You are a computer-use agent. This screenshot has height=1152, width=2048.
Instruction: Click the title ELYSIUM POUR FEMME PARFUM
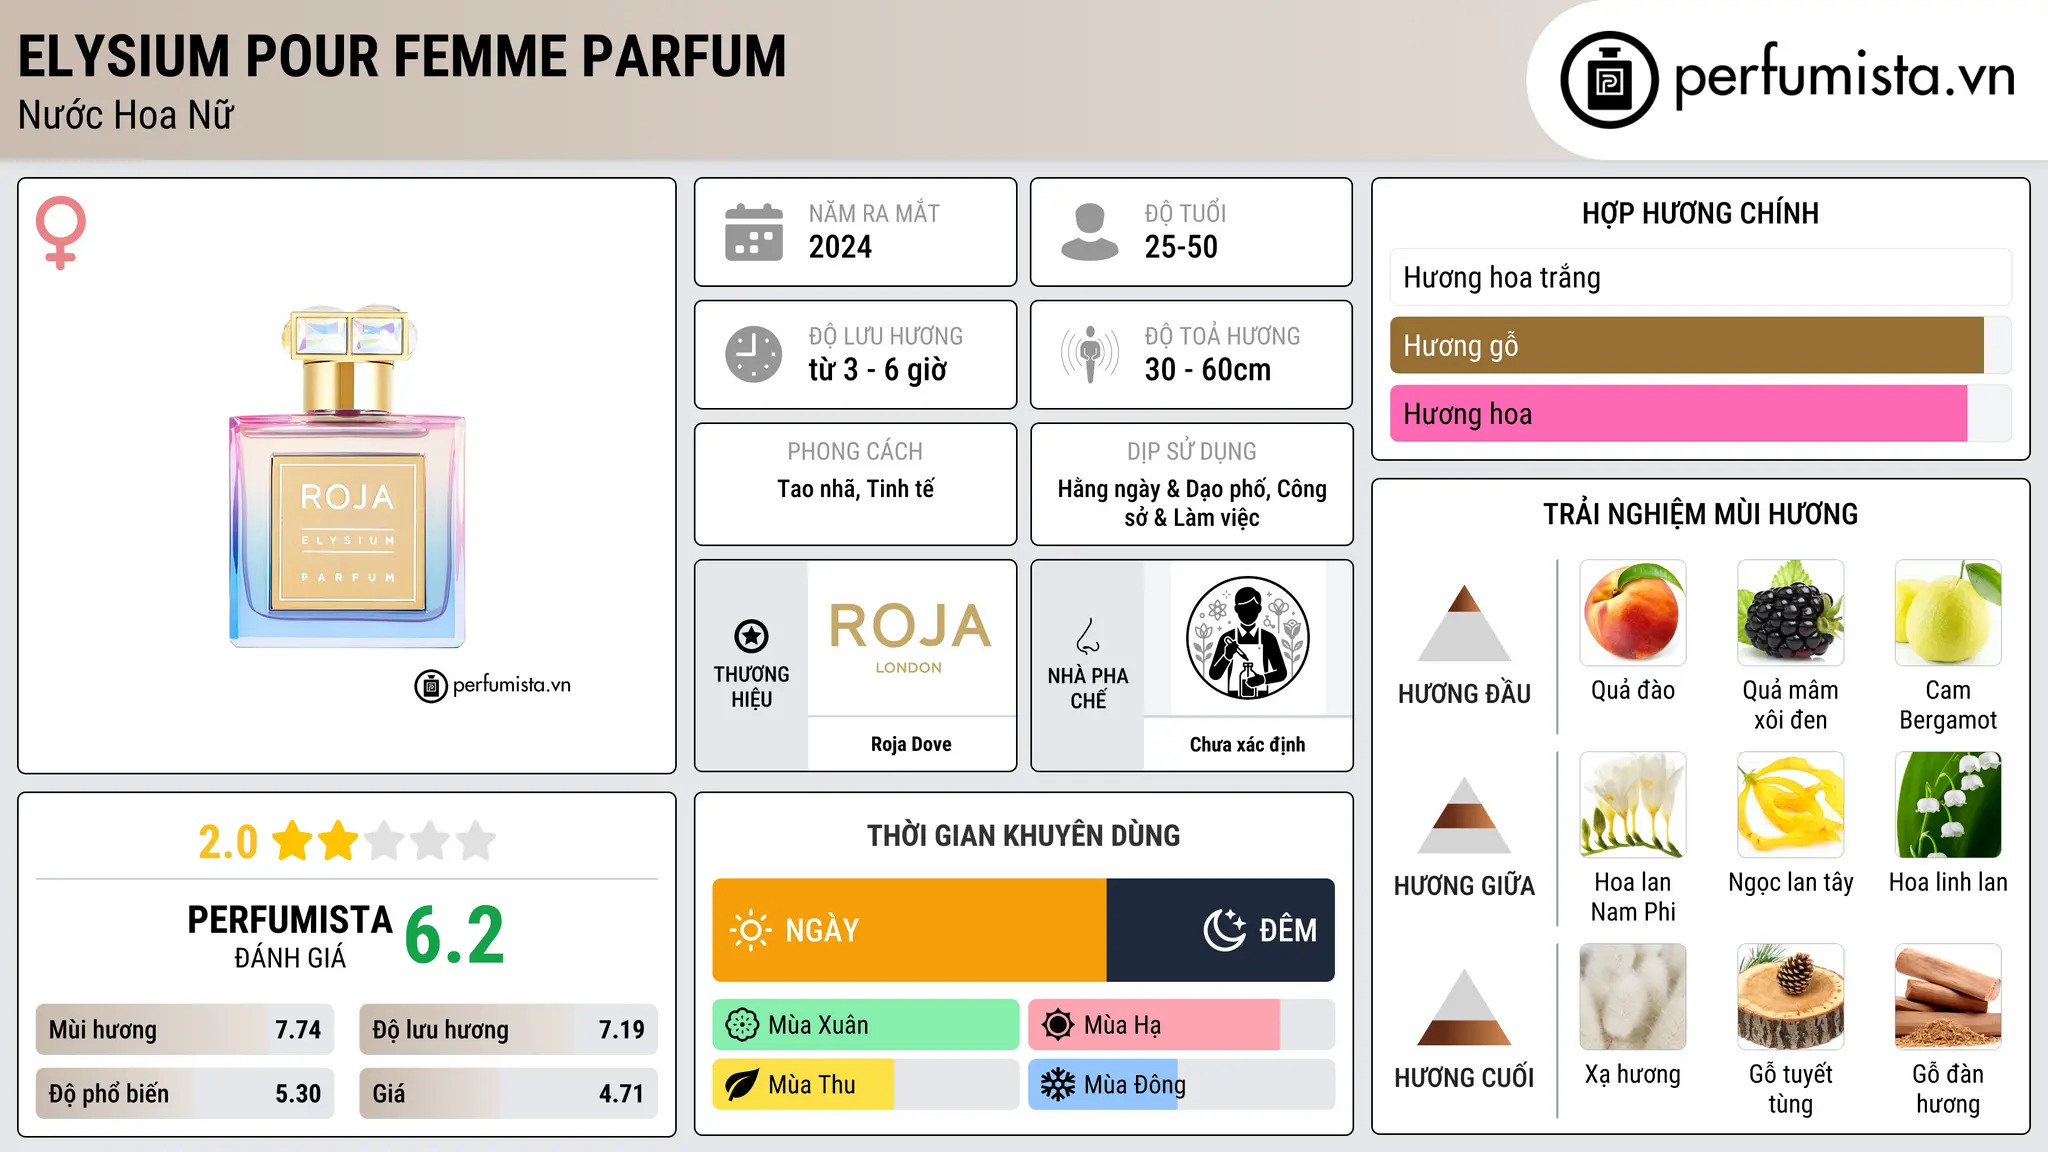[x=402, y=56]
